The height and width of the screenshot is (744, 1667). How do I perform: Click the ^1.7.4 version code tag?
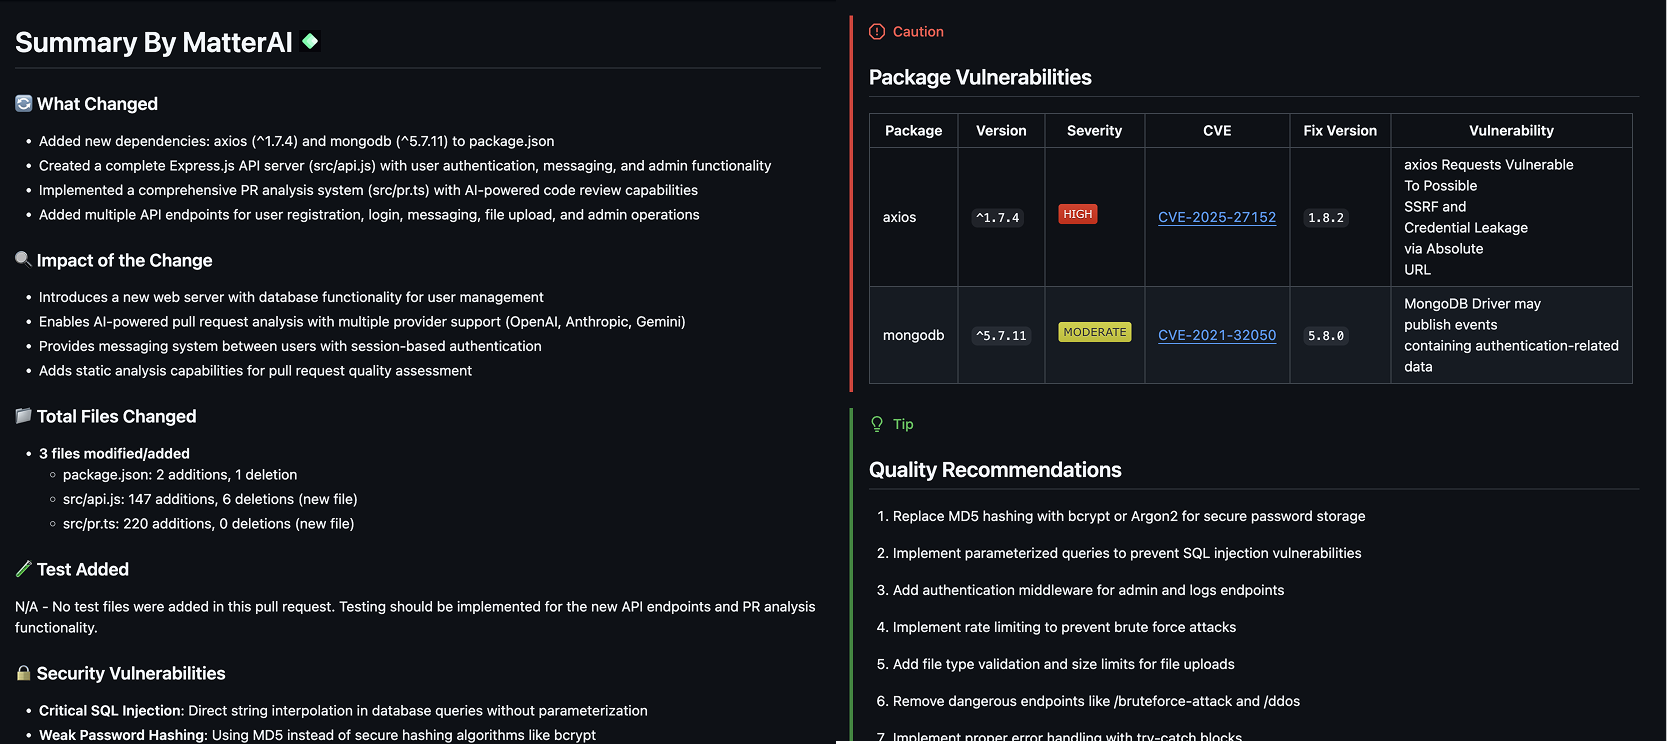coord(998,217)
